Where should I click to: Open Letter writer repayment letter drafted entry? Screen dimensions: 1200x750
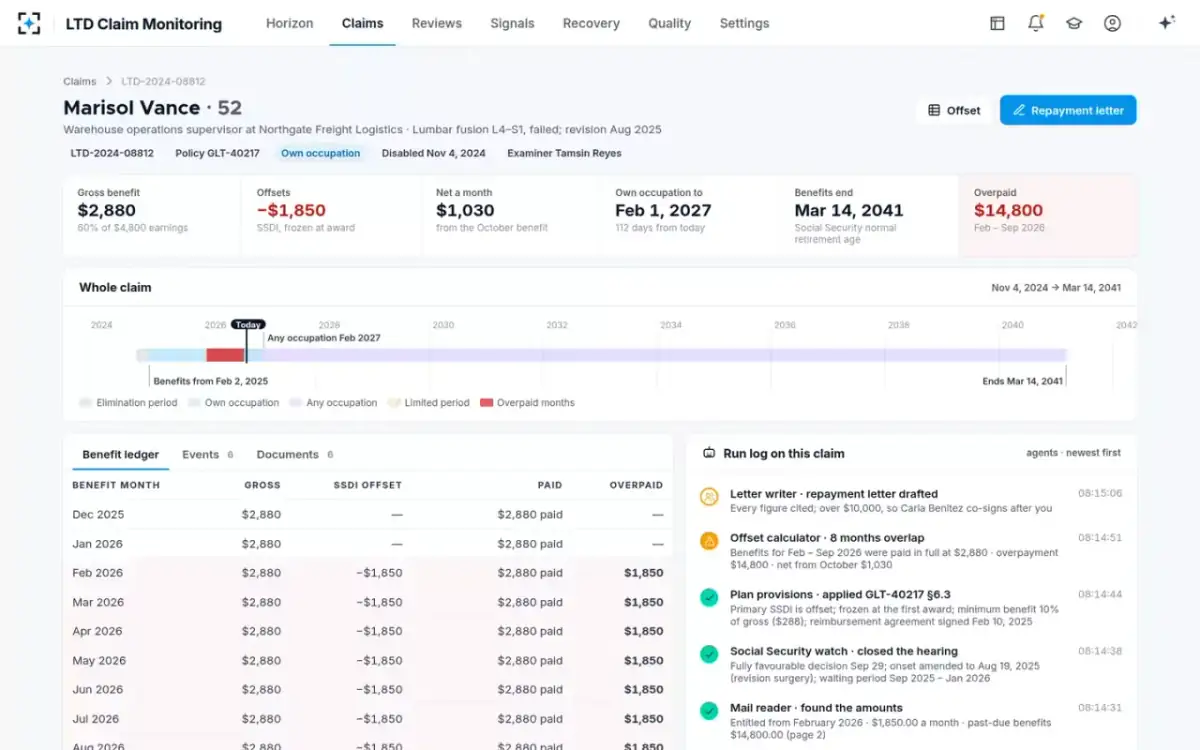pyautogui.click(x=910, y=500)
